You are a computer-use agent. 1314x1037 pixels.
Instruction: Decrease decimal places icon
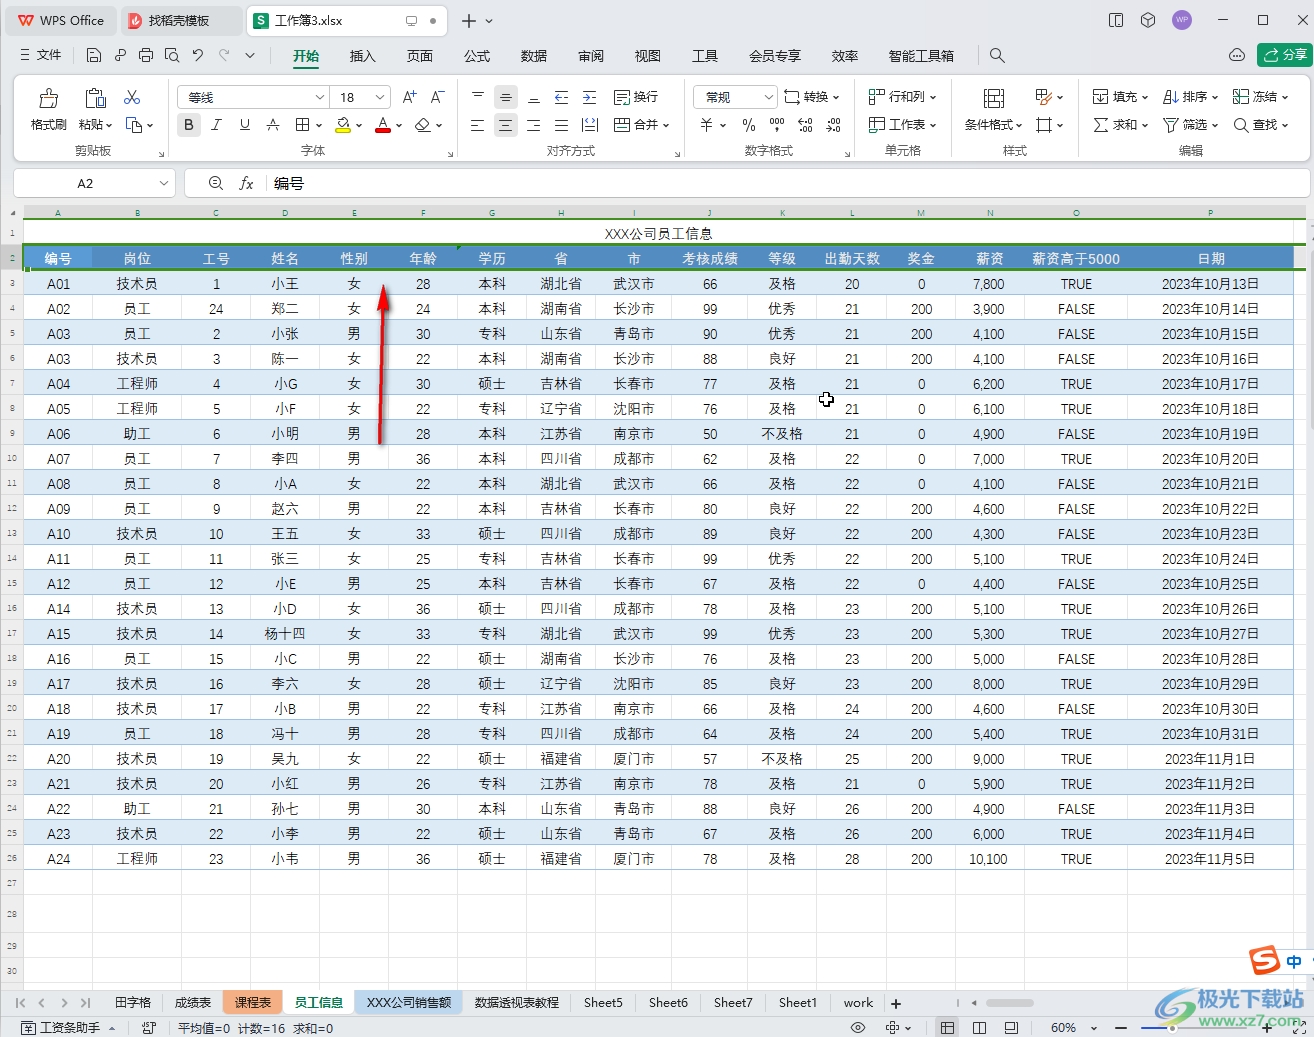[x=834, y=125]
